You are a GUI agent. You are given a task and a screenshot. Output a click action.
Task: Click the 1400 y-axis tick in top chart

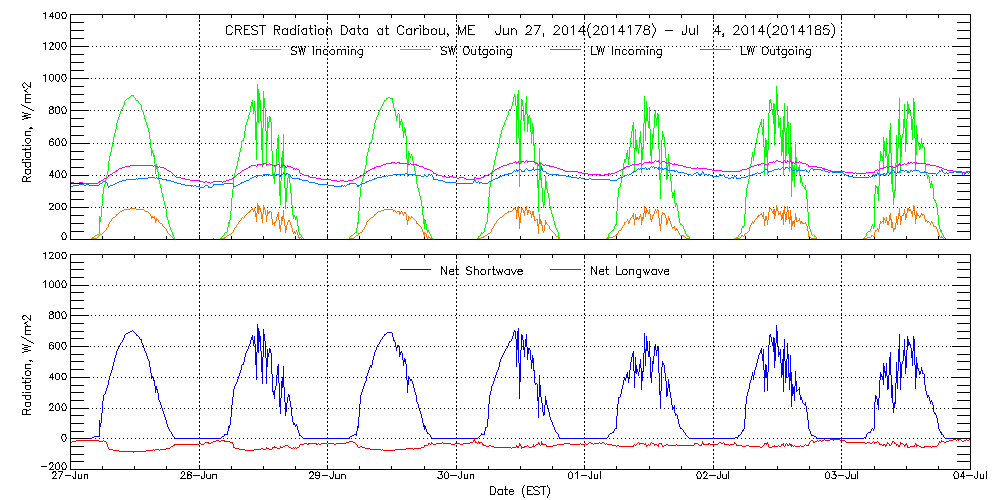point(53,18)
